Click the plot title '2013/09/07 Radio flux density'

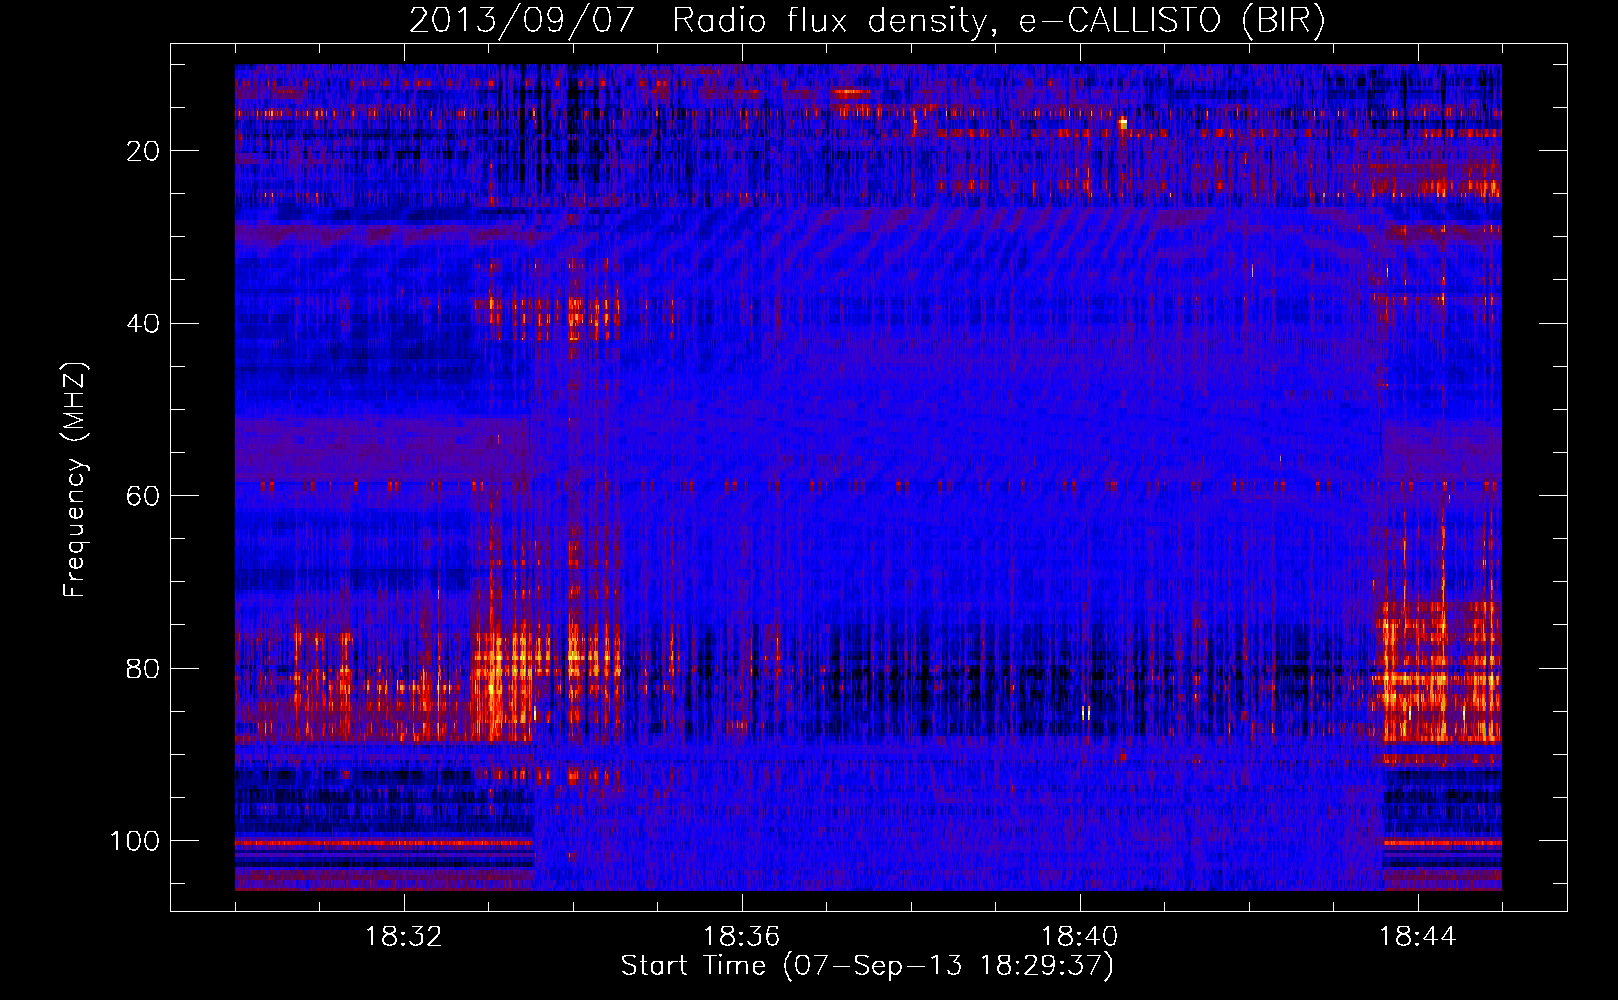867,20
